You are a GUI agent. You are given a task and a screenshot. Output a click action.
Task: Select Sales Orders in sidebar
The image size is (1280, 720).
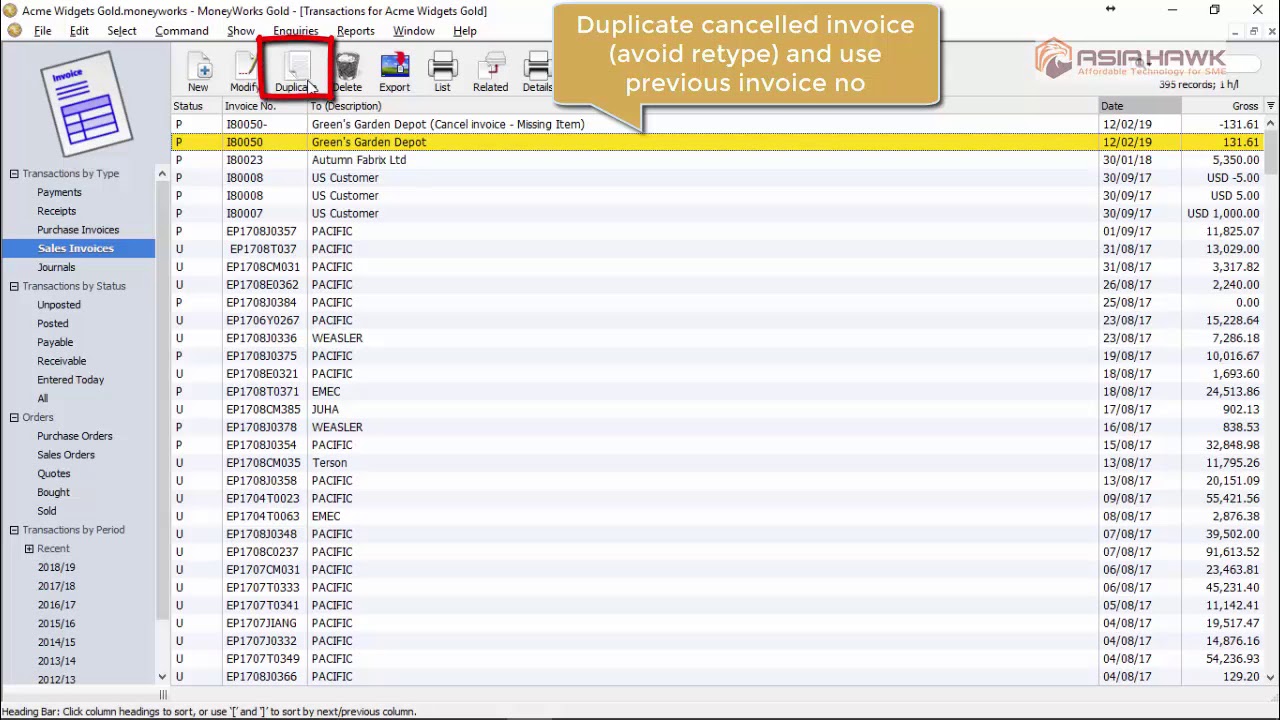[66, 455]
